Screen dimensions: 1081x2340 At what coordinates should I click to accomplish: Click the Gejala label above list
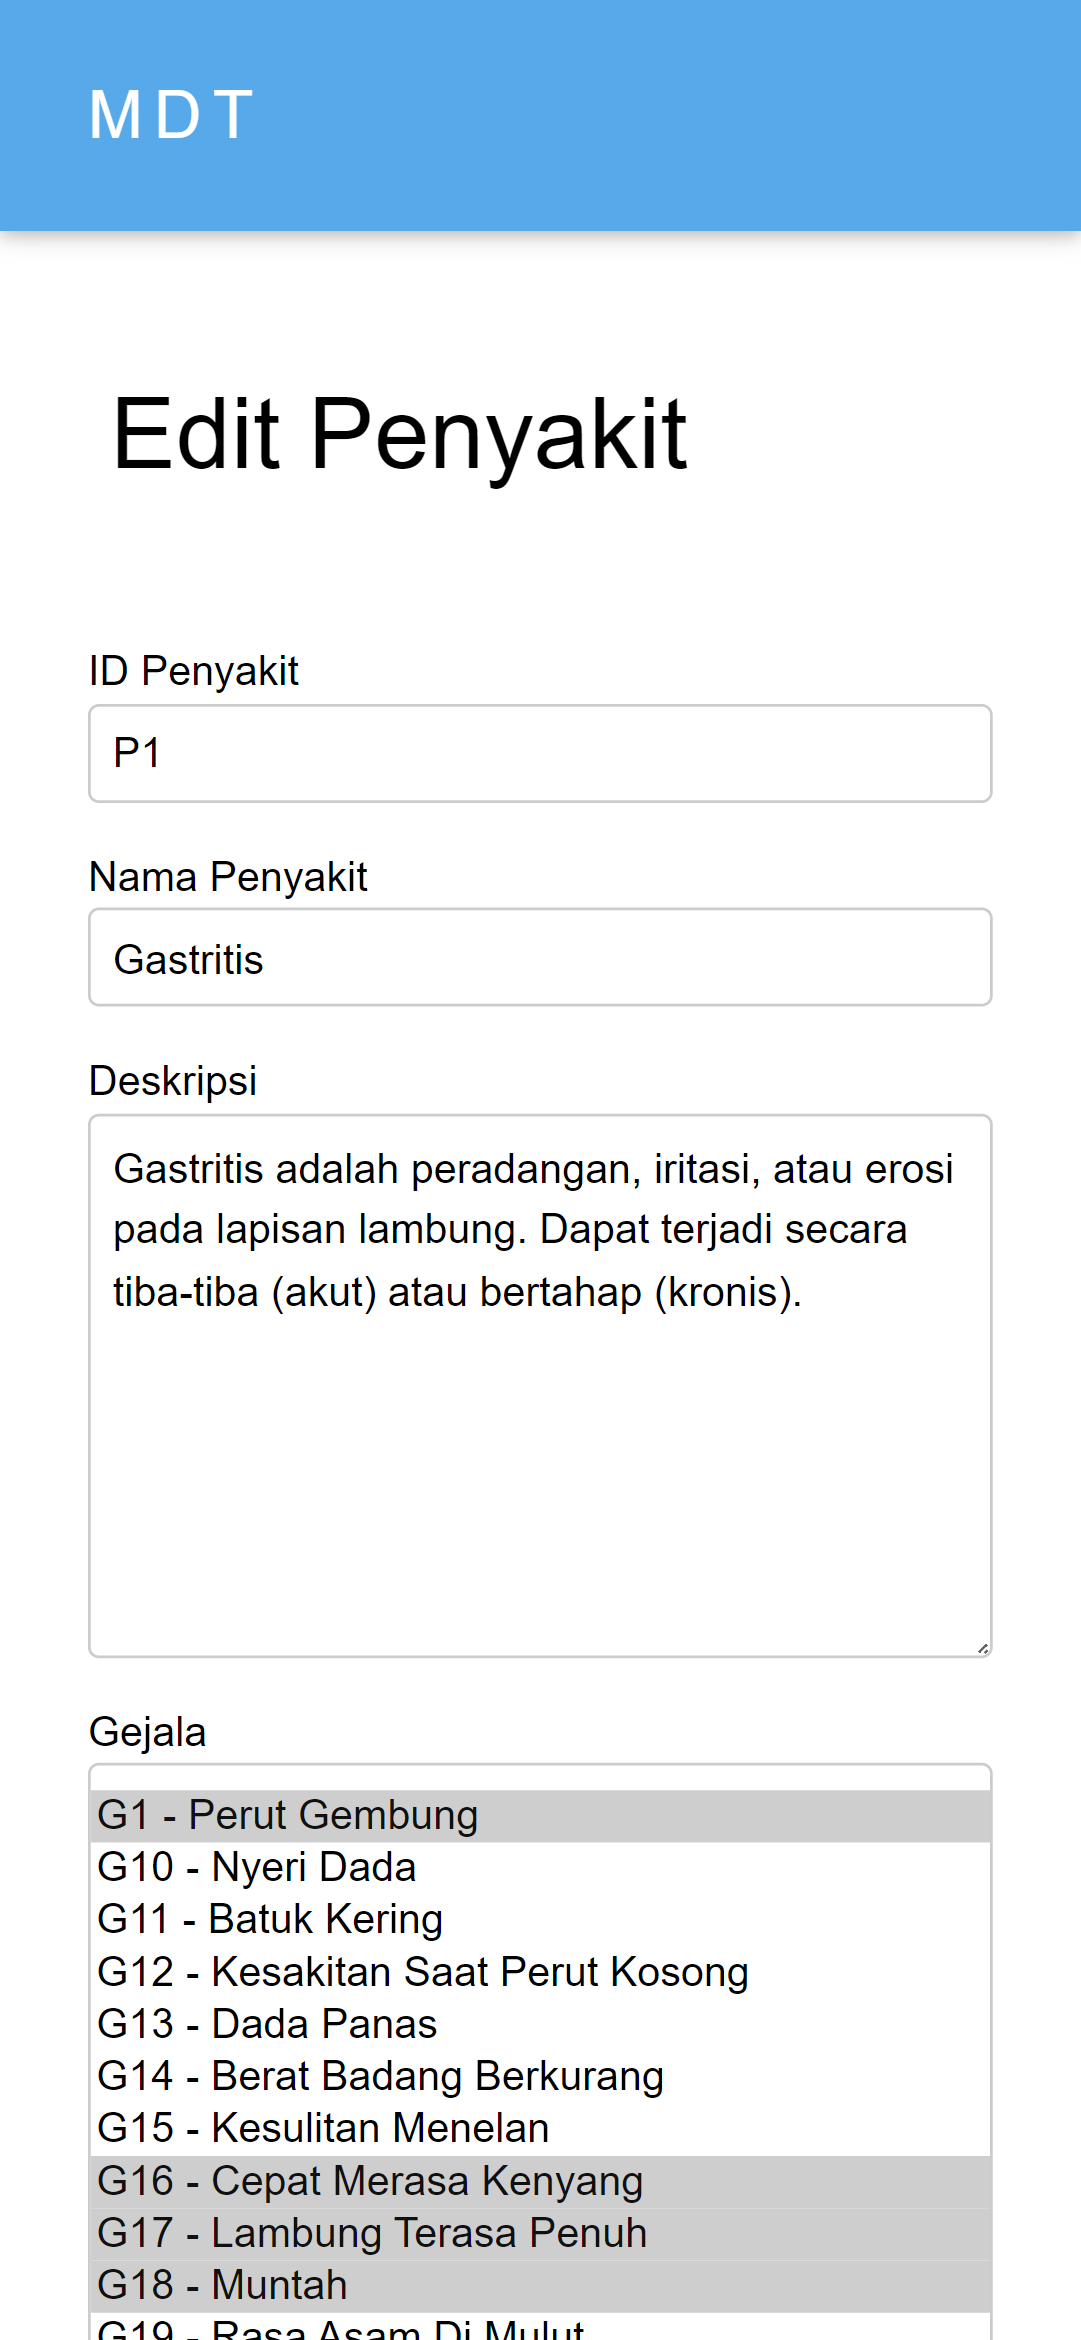[147, 1732]
